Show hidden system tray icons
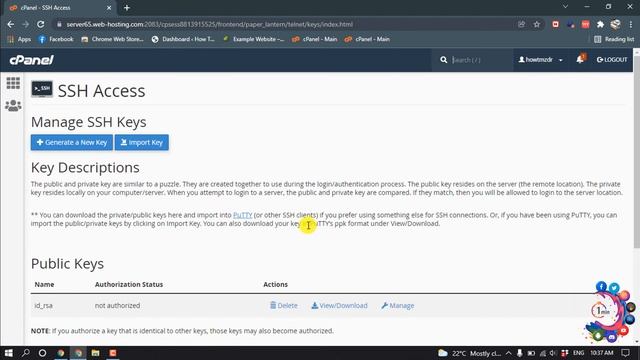 pos(509,353)
